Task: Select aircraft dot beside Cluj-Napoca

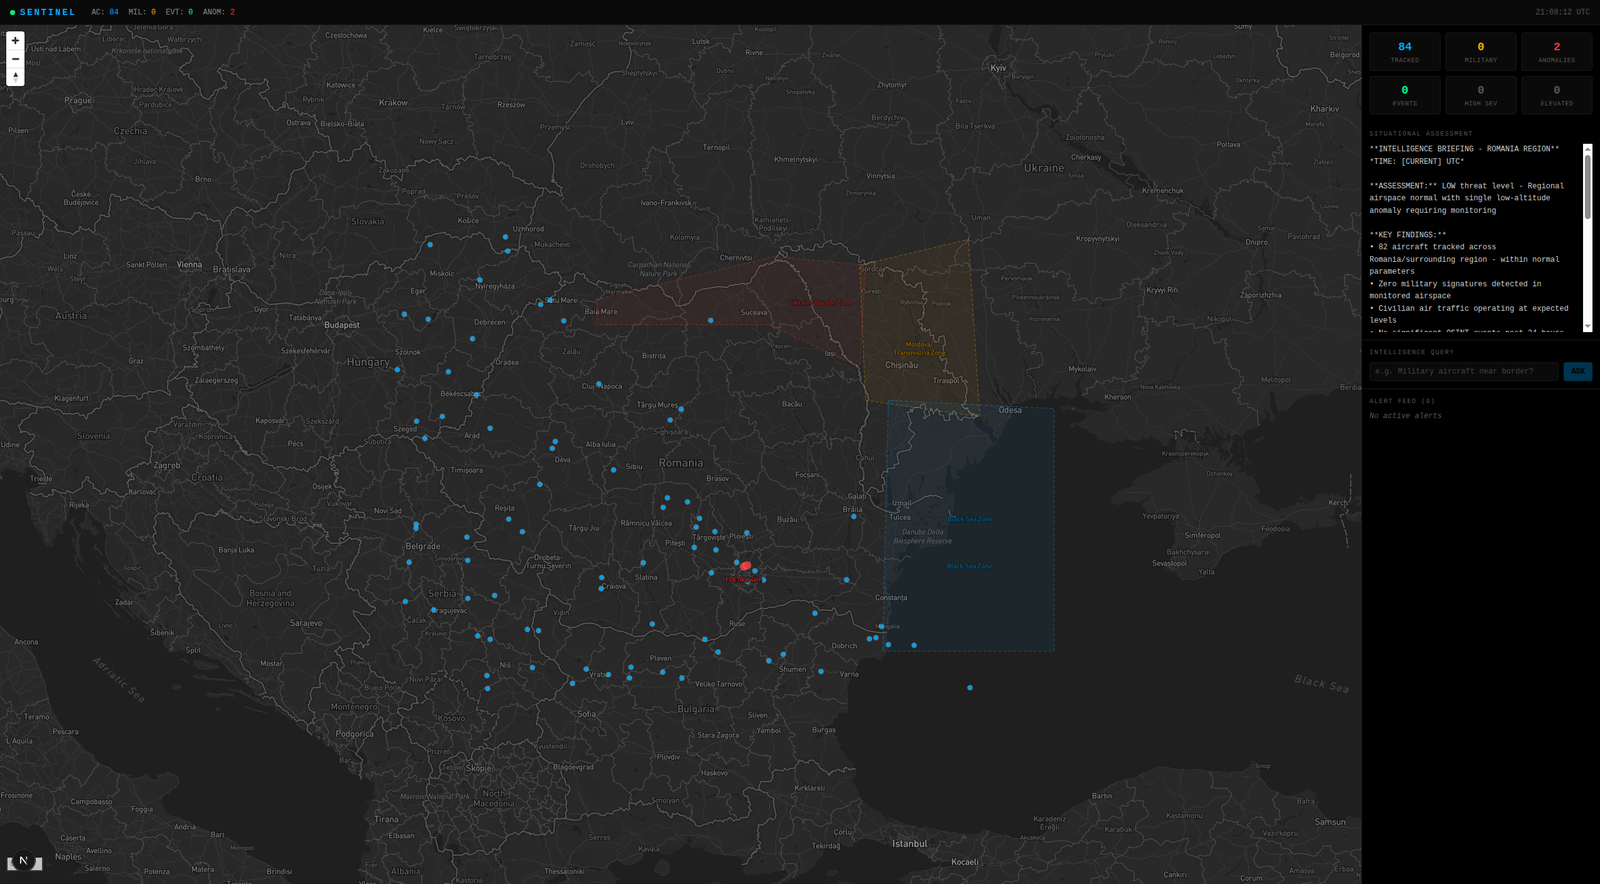Action: point(599,384)
